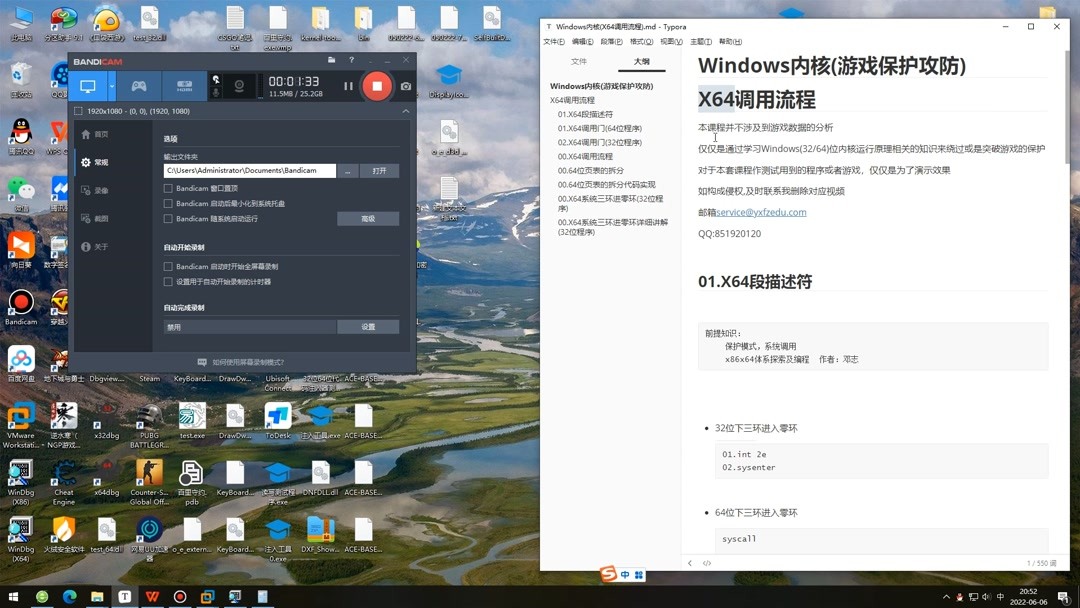Switch Bandicam to HDMI device recording mode
Viewport: 1080px width, 608px height.
point(184,85)
